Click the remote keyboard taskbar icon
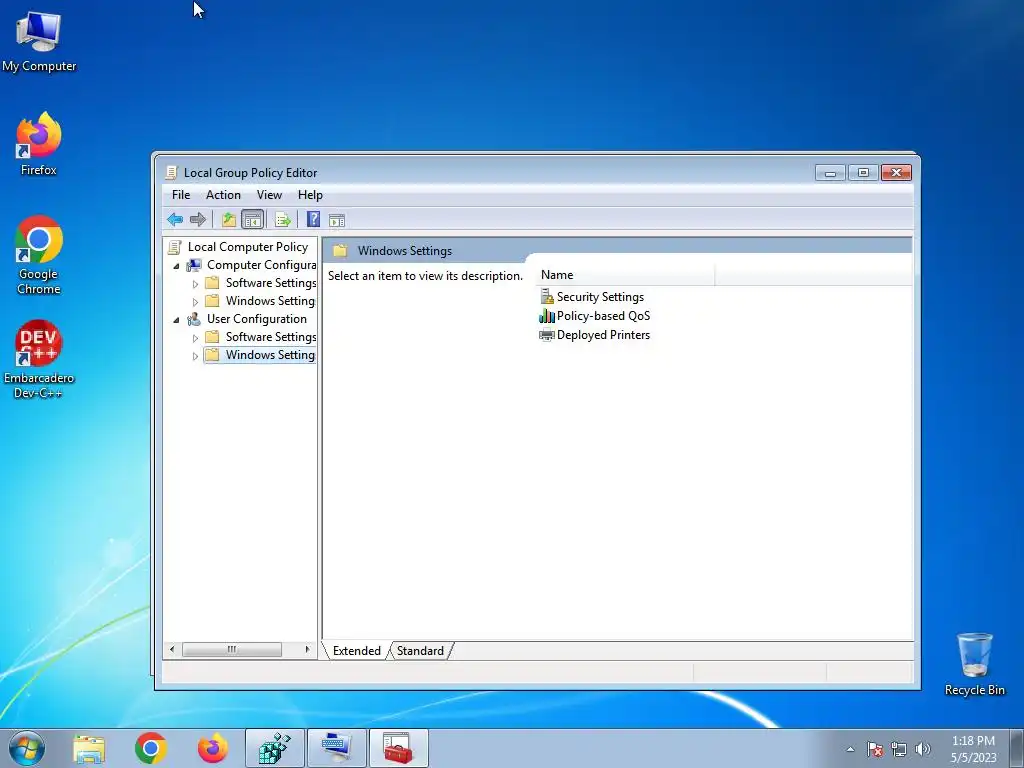 [337, 748]
